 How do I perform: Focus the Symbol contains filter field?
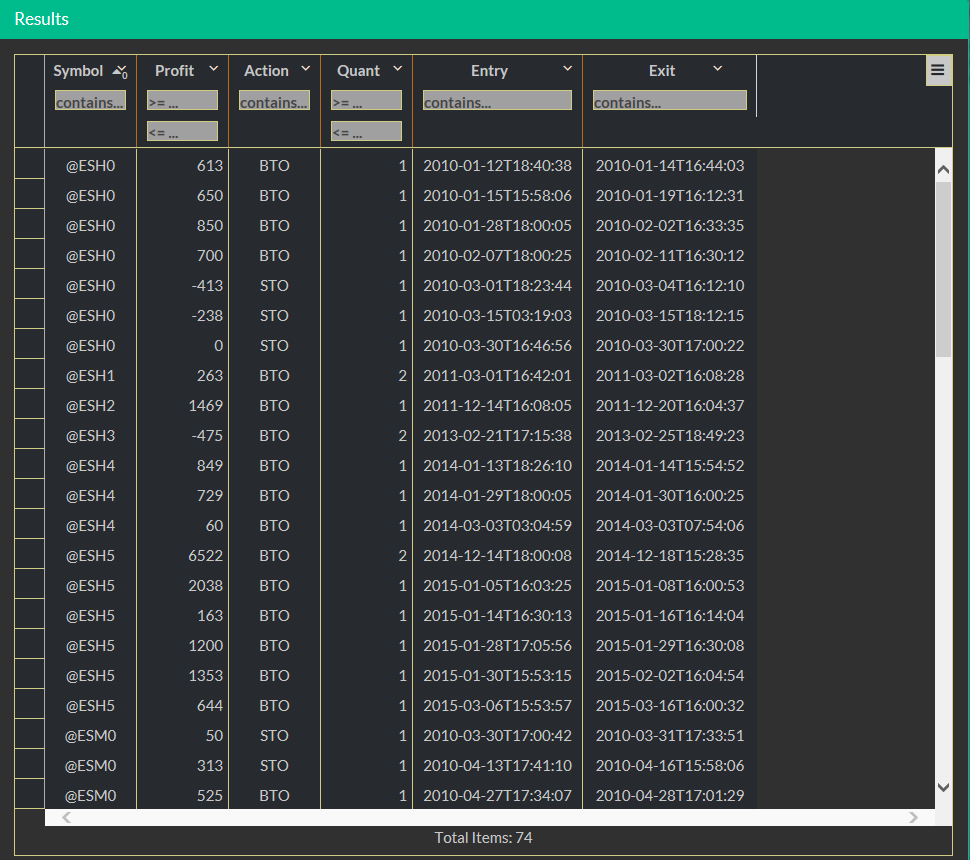90,100
